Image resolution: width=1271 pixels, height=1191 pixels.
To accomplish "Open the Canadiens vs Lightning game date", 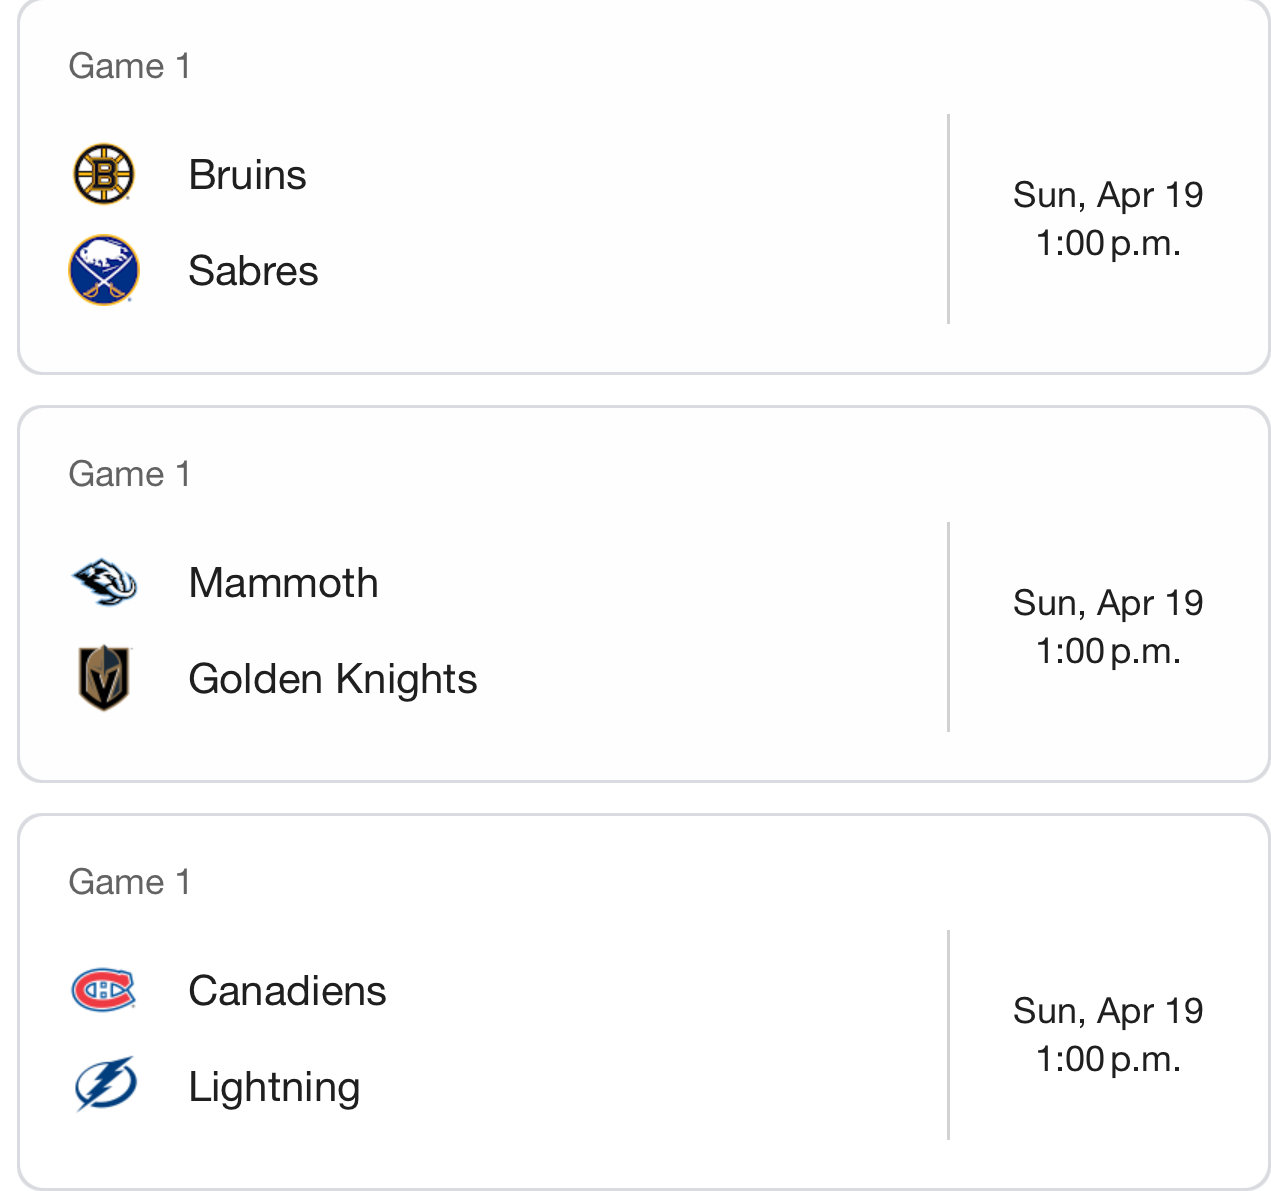I will click(1108, 1011).
